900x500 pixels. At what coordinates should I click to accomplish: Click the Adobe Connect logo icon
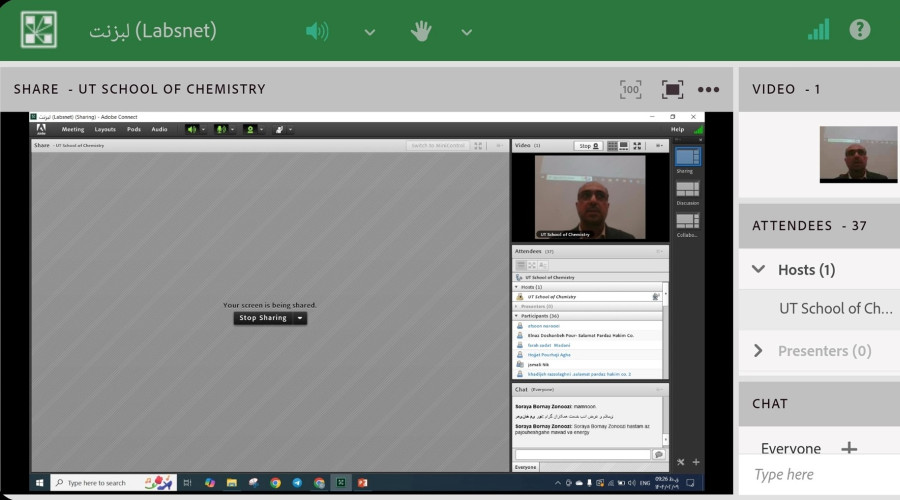[x=38, y=30]
